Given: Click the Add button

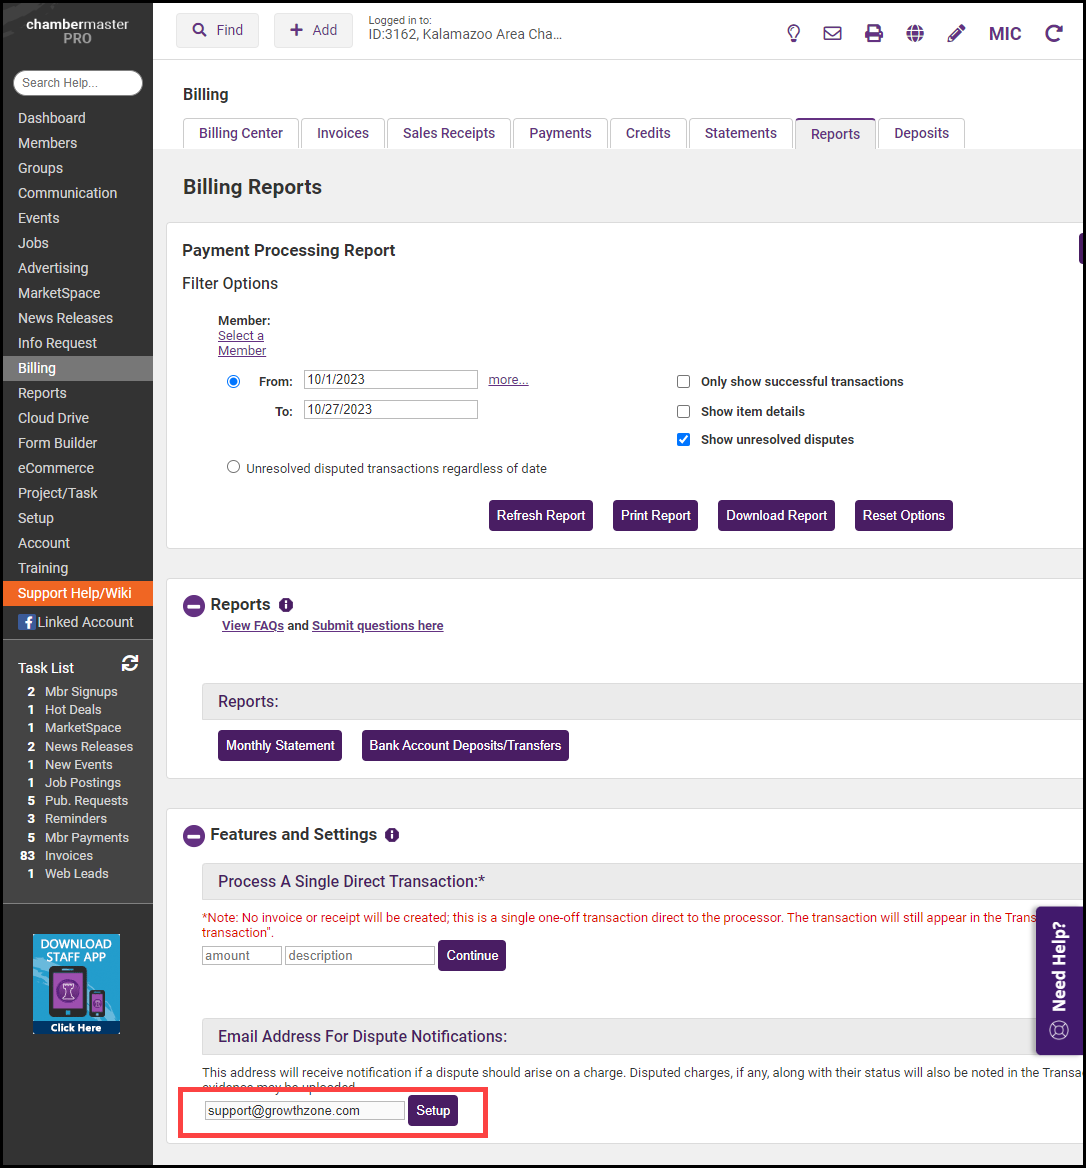Looking at the screenshot, I should [x=313, y=31].
